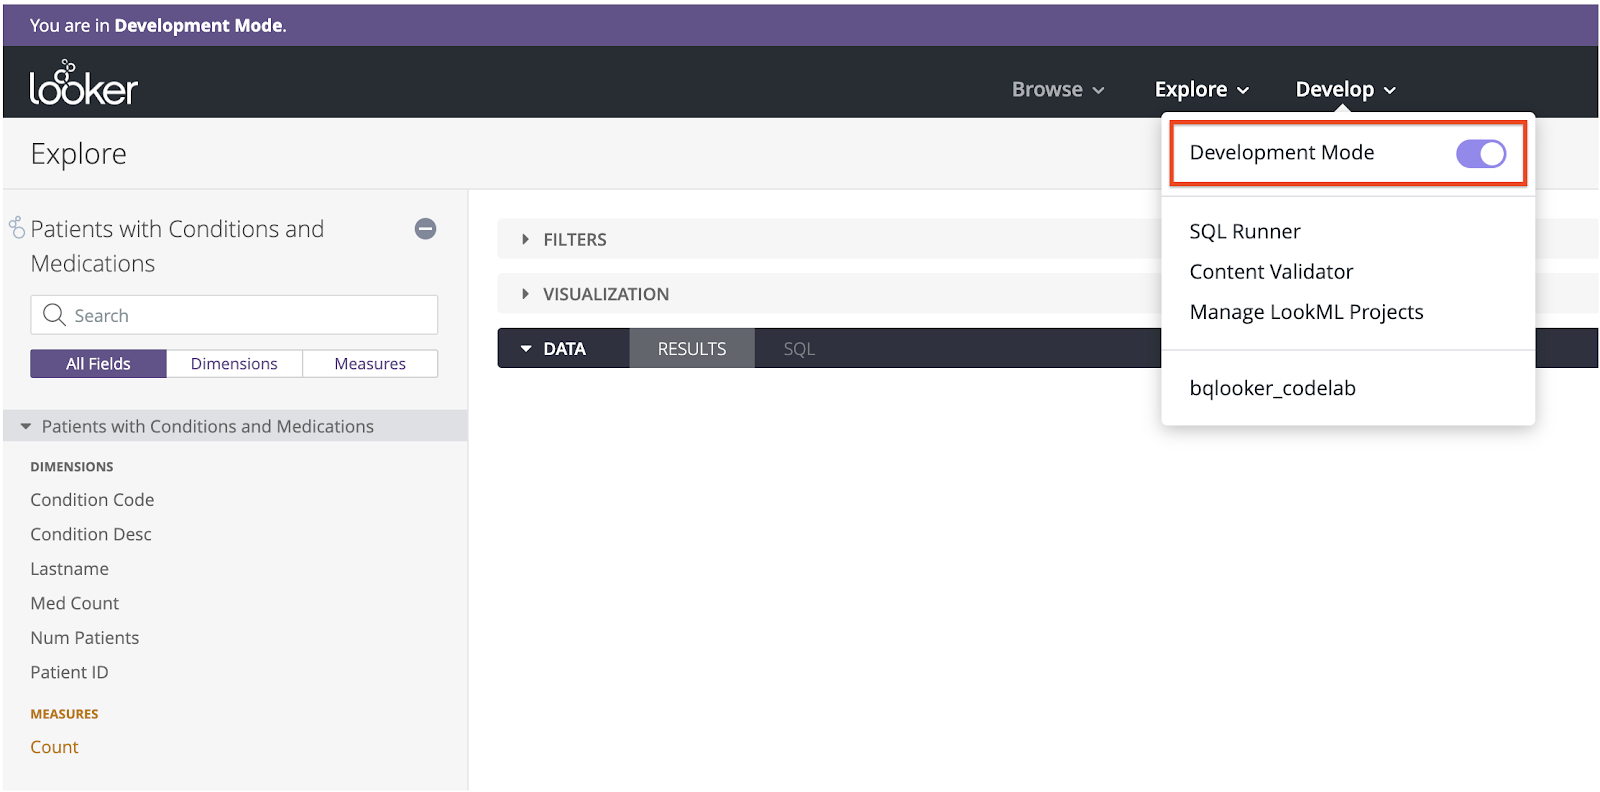This screenshot has height=792, width=1600.
Task: Click the magnifying glass search icon
Action: [x=54, y=315]
